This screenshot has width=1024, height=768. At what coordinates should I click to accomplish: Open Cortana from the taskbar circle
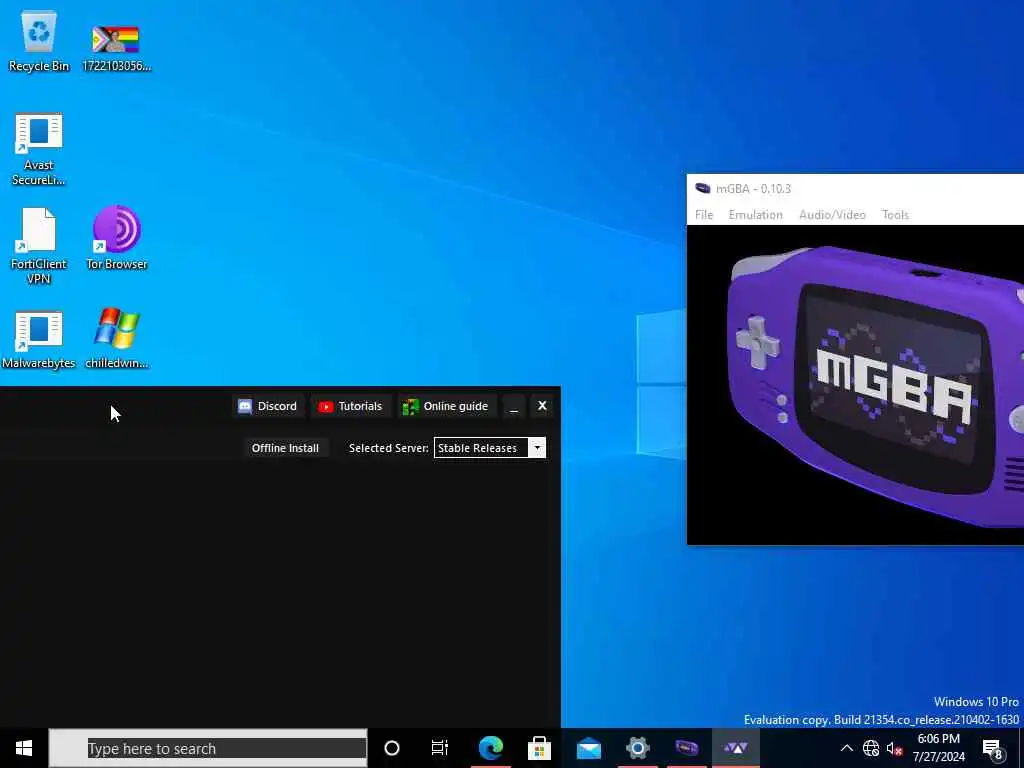point(392,748)
